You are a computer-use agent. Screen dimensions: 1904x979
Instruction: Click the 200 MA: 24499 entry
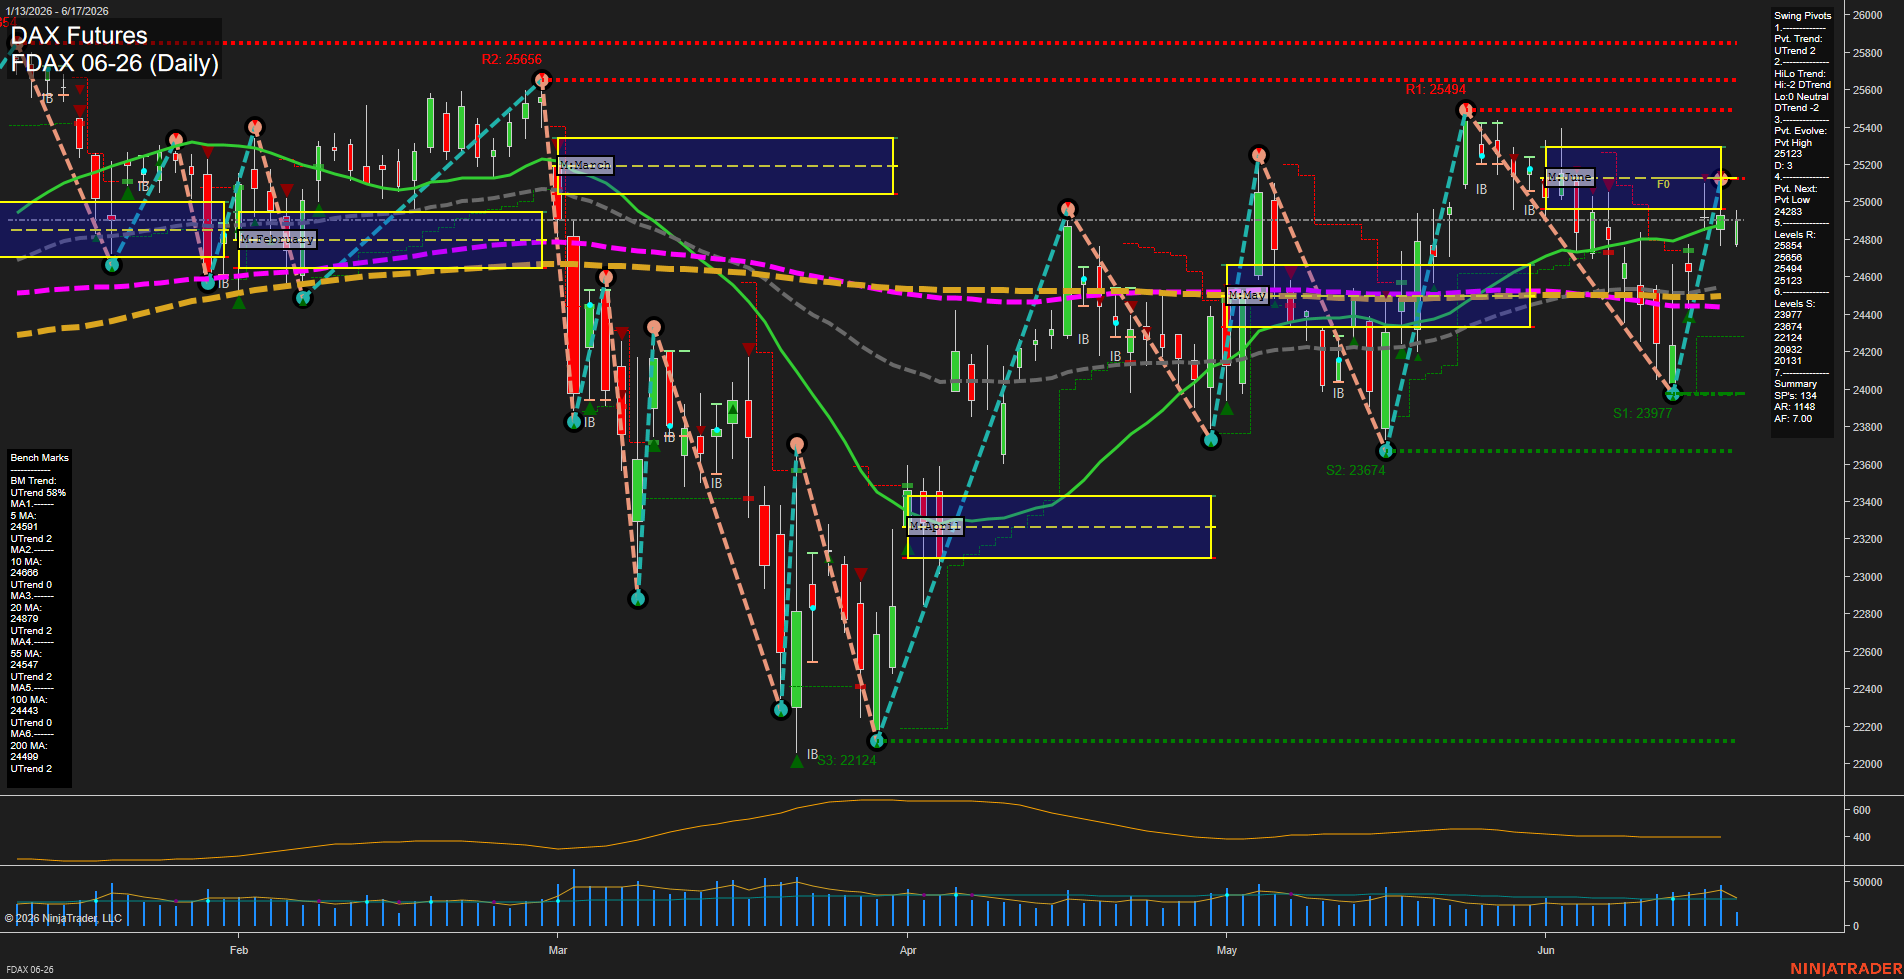tap(29, 751)
